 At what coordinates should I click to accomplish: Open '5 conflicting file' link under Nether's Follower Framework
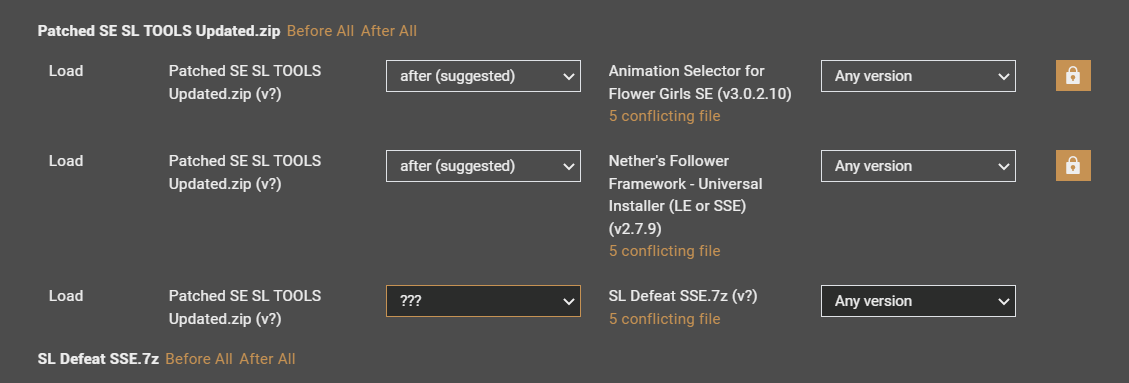pyautogui.click(x=665, y=251)
